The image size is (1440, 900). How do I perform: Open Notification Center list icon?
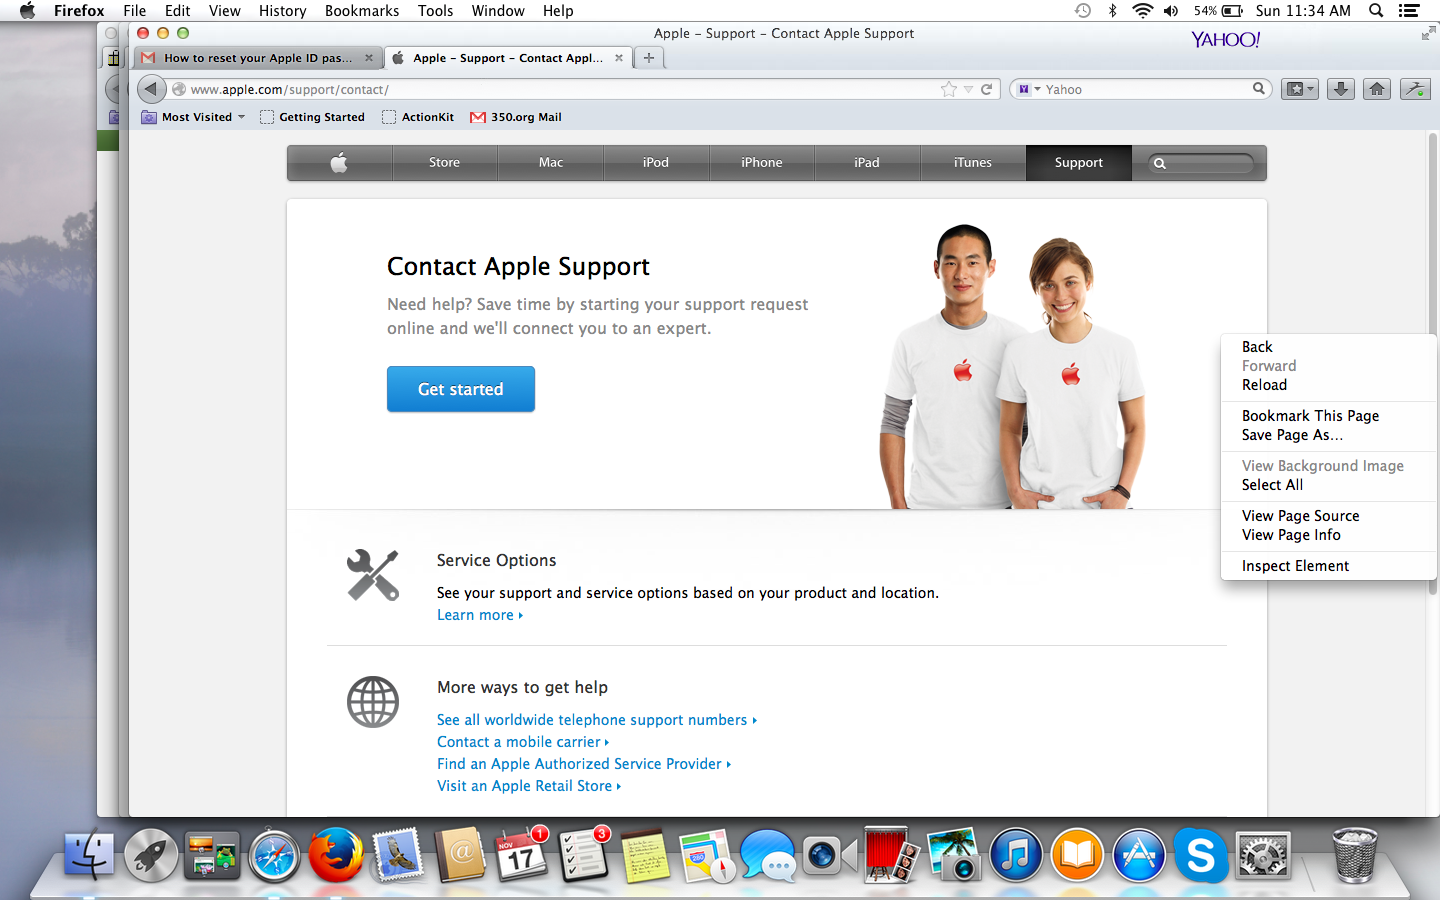[1409, 11]
